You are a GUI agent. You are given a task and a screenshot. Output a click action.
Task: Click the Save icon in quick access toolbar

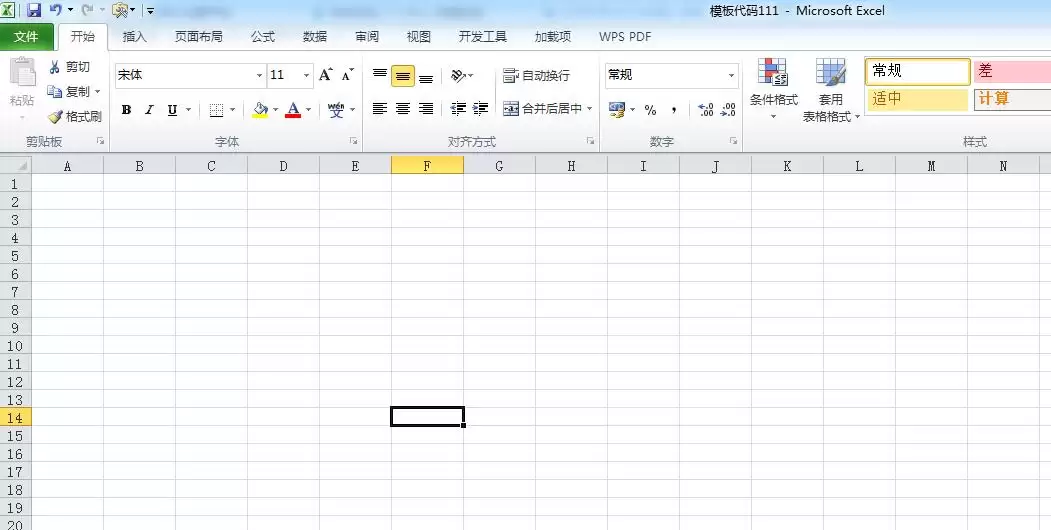(34, 10)
